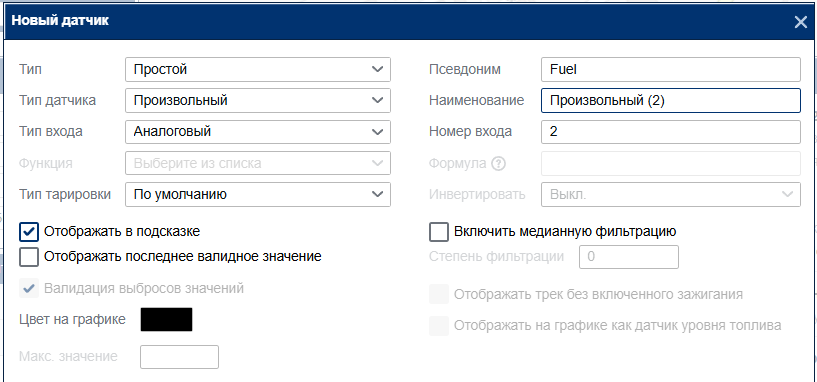
Task: Click the Номер входа input field
Action: [x=671, y=132]
